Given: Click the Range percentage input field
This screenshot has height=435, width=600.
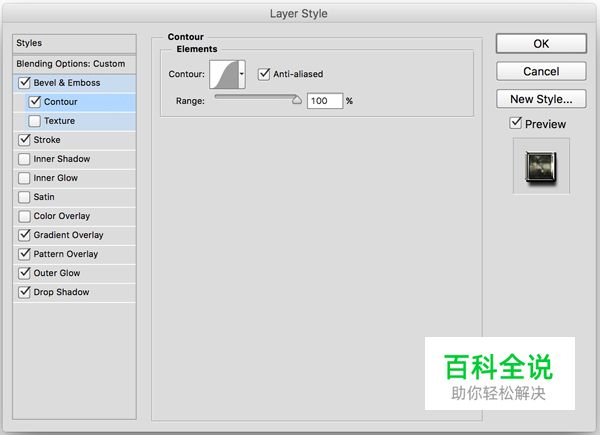Looking at the screenshot, I should [x=324, y=101].
